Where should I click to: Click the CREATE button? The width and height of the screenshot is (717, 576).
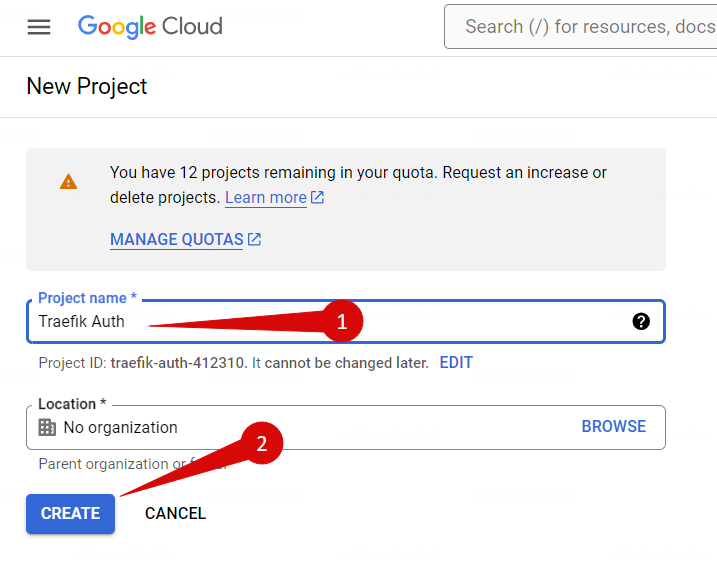(70, 513)
